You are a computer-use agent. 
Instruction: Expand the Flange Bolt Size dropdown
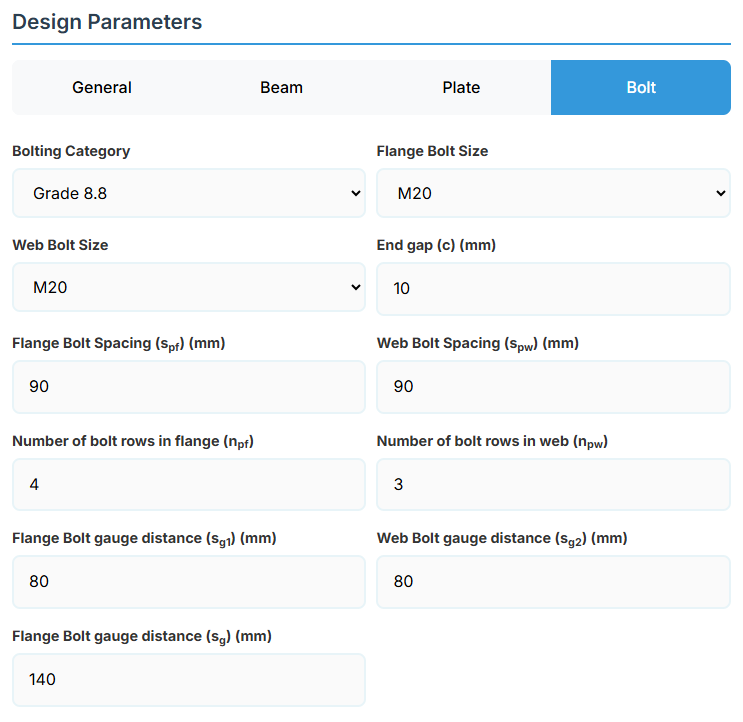tap(553, 194)
